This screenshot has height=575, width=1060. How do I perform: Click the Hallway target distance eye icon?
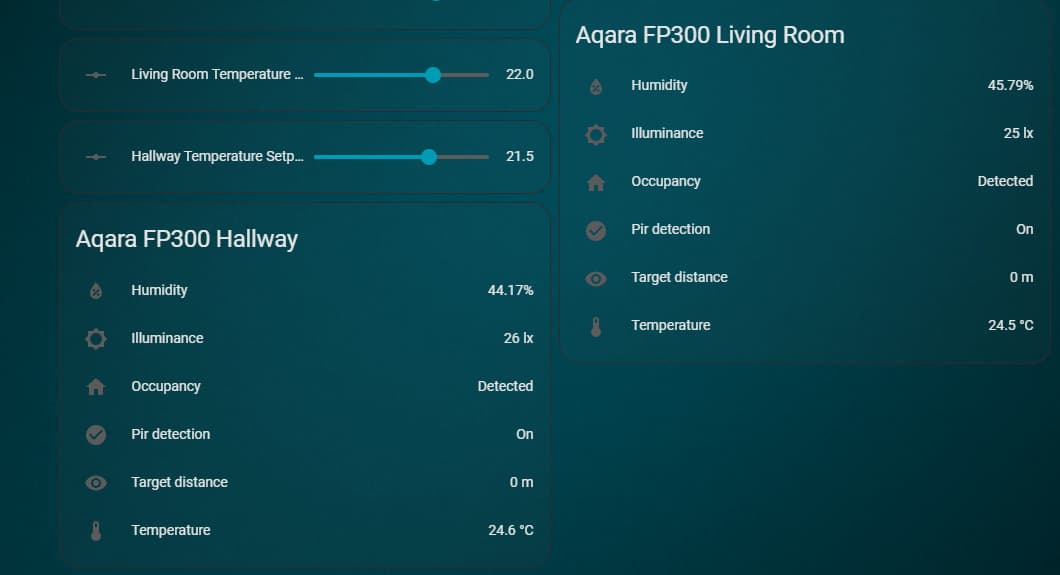pyautogui.click(x=96, y=482)
